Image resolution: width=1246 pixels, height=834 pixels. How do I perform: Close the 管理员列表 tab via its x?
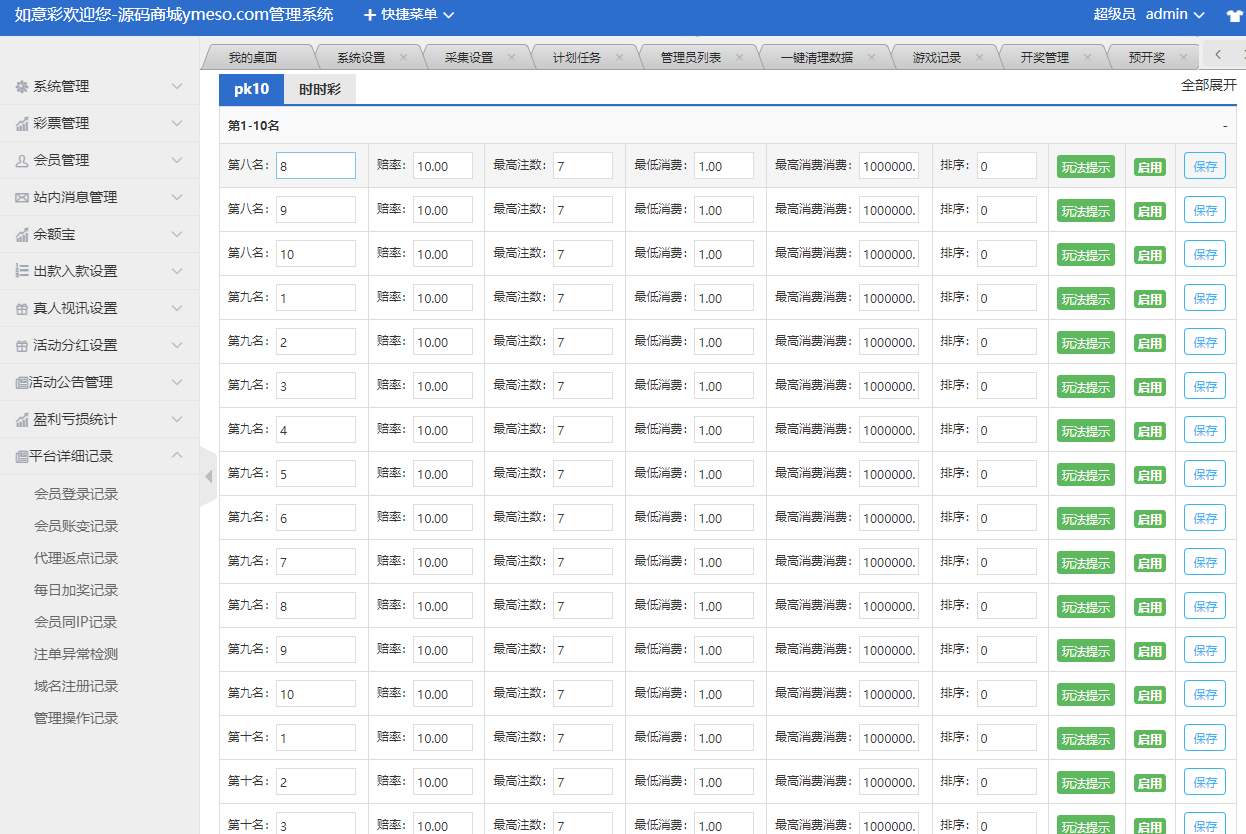(x=739, y=58)
